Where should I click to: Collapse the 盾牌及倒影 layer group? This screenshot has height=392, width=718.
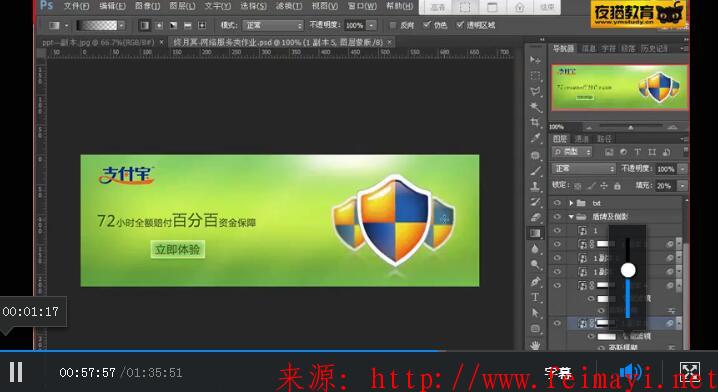pos(571,217)
